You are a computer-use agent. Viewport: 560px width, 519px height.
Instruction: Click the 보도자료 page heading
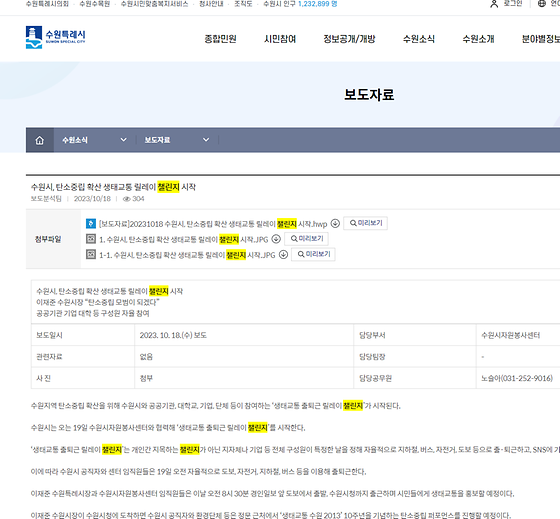pos(369,95)
